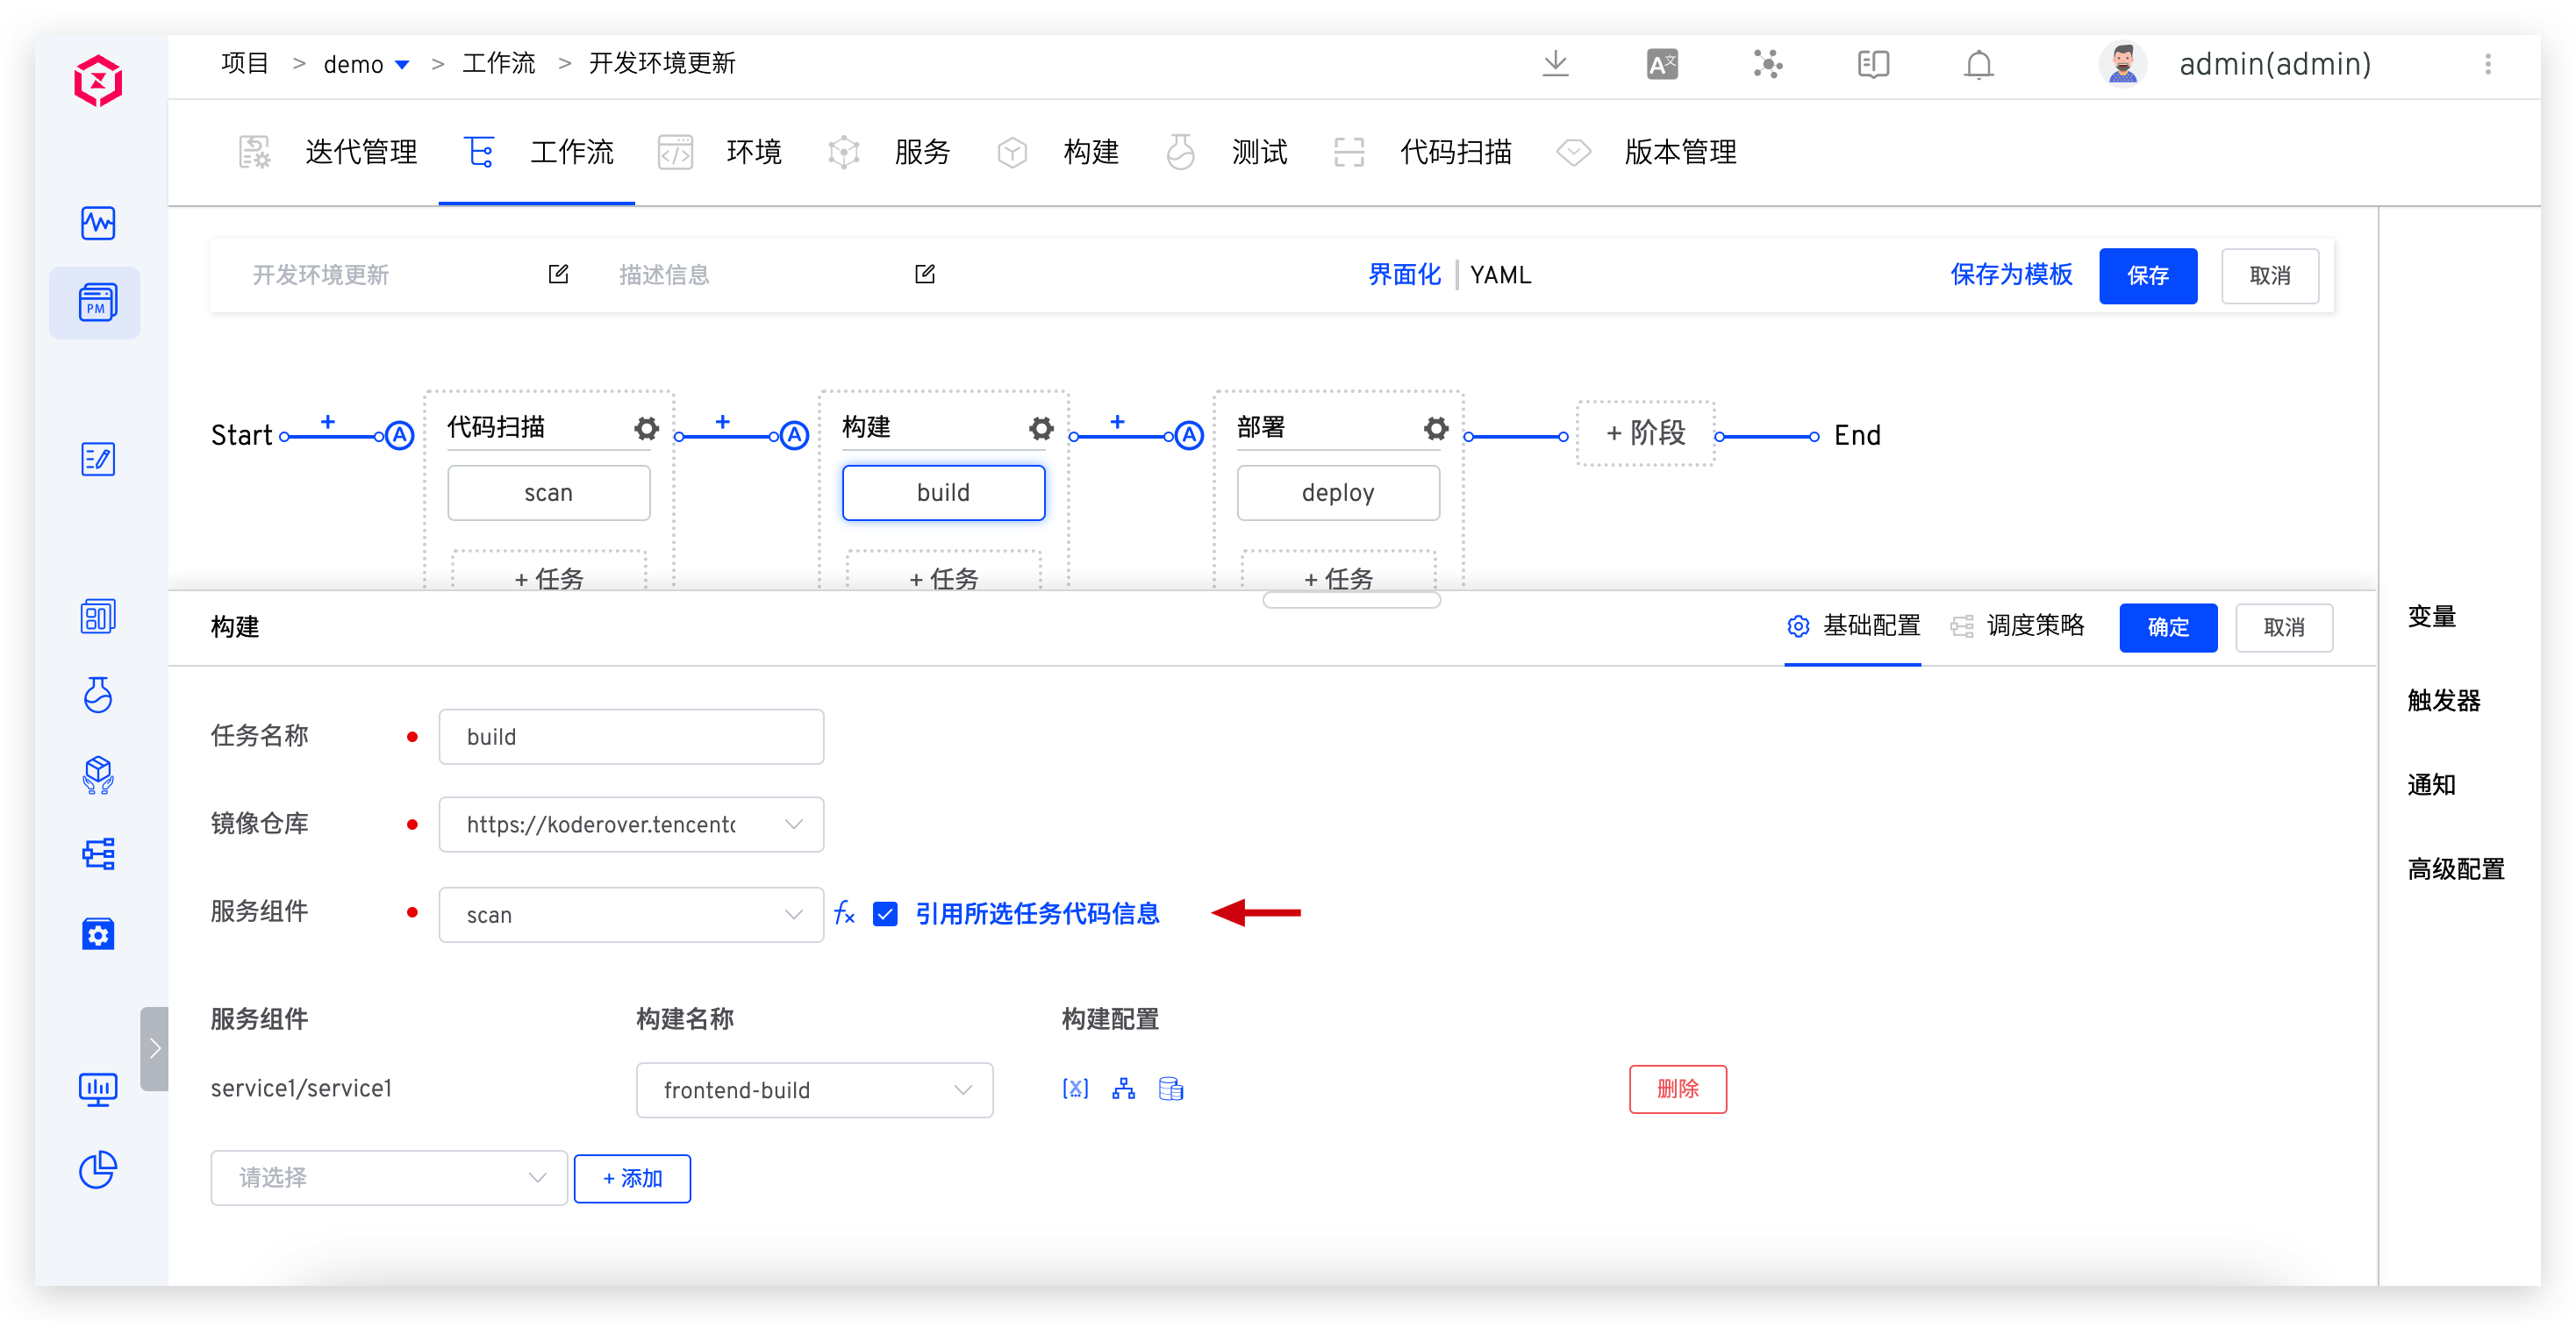The image size is (2576, 1321).
Task: Click the approval A circle after Start
Action: point(400,436)
